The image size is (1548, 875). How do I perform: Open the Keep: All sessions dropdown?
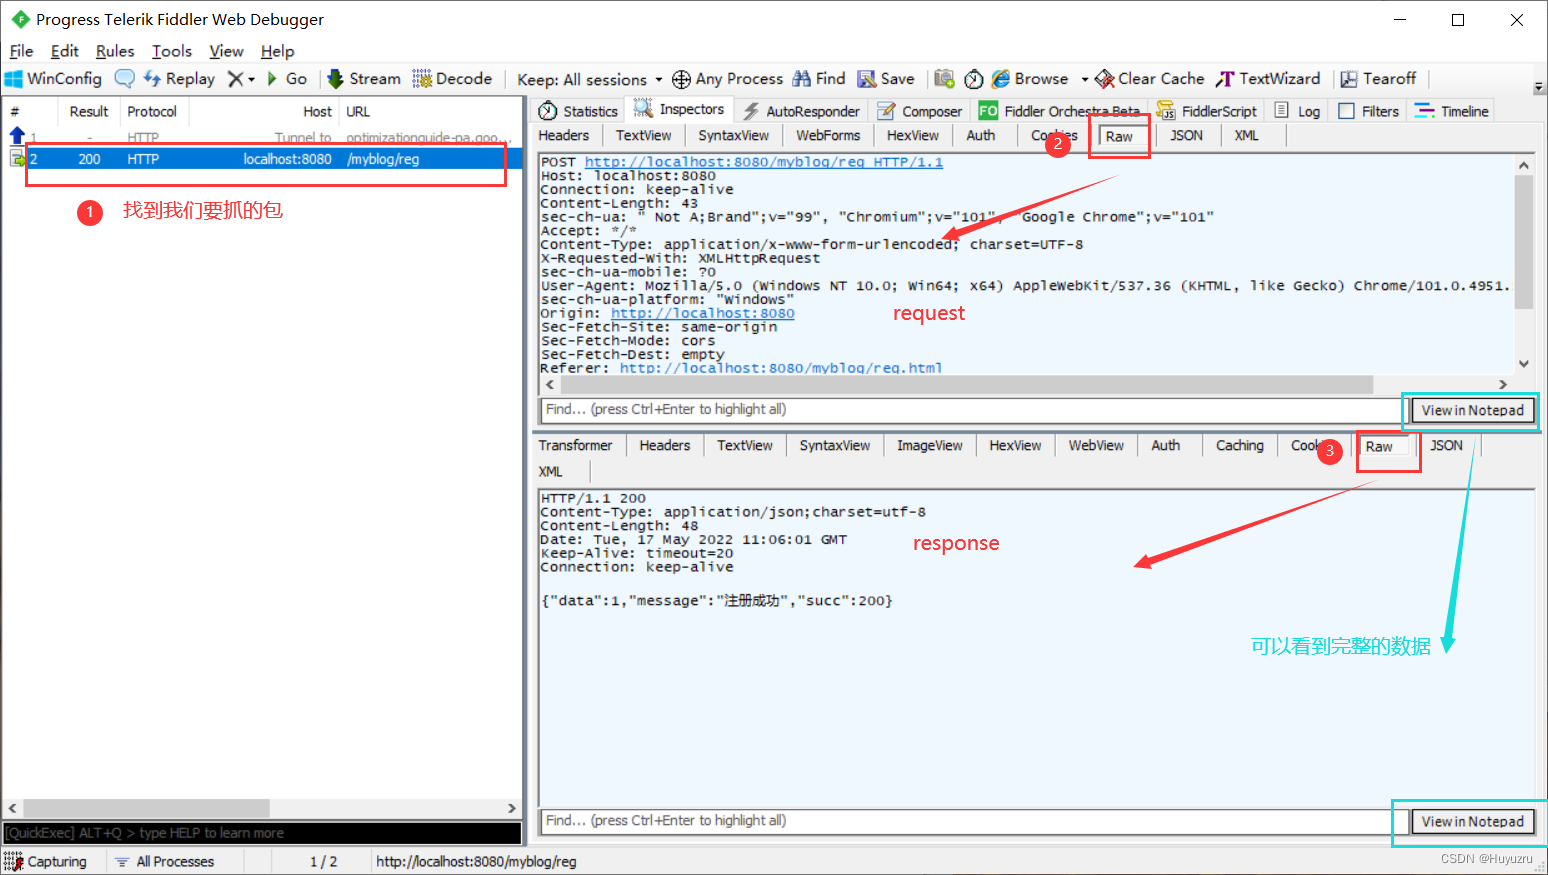590,80
